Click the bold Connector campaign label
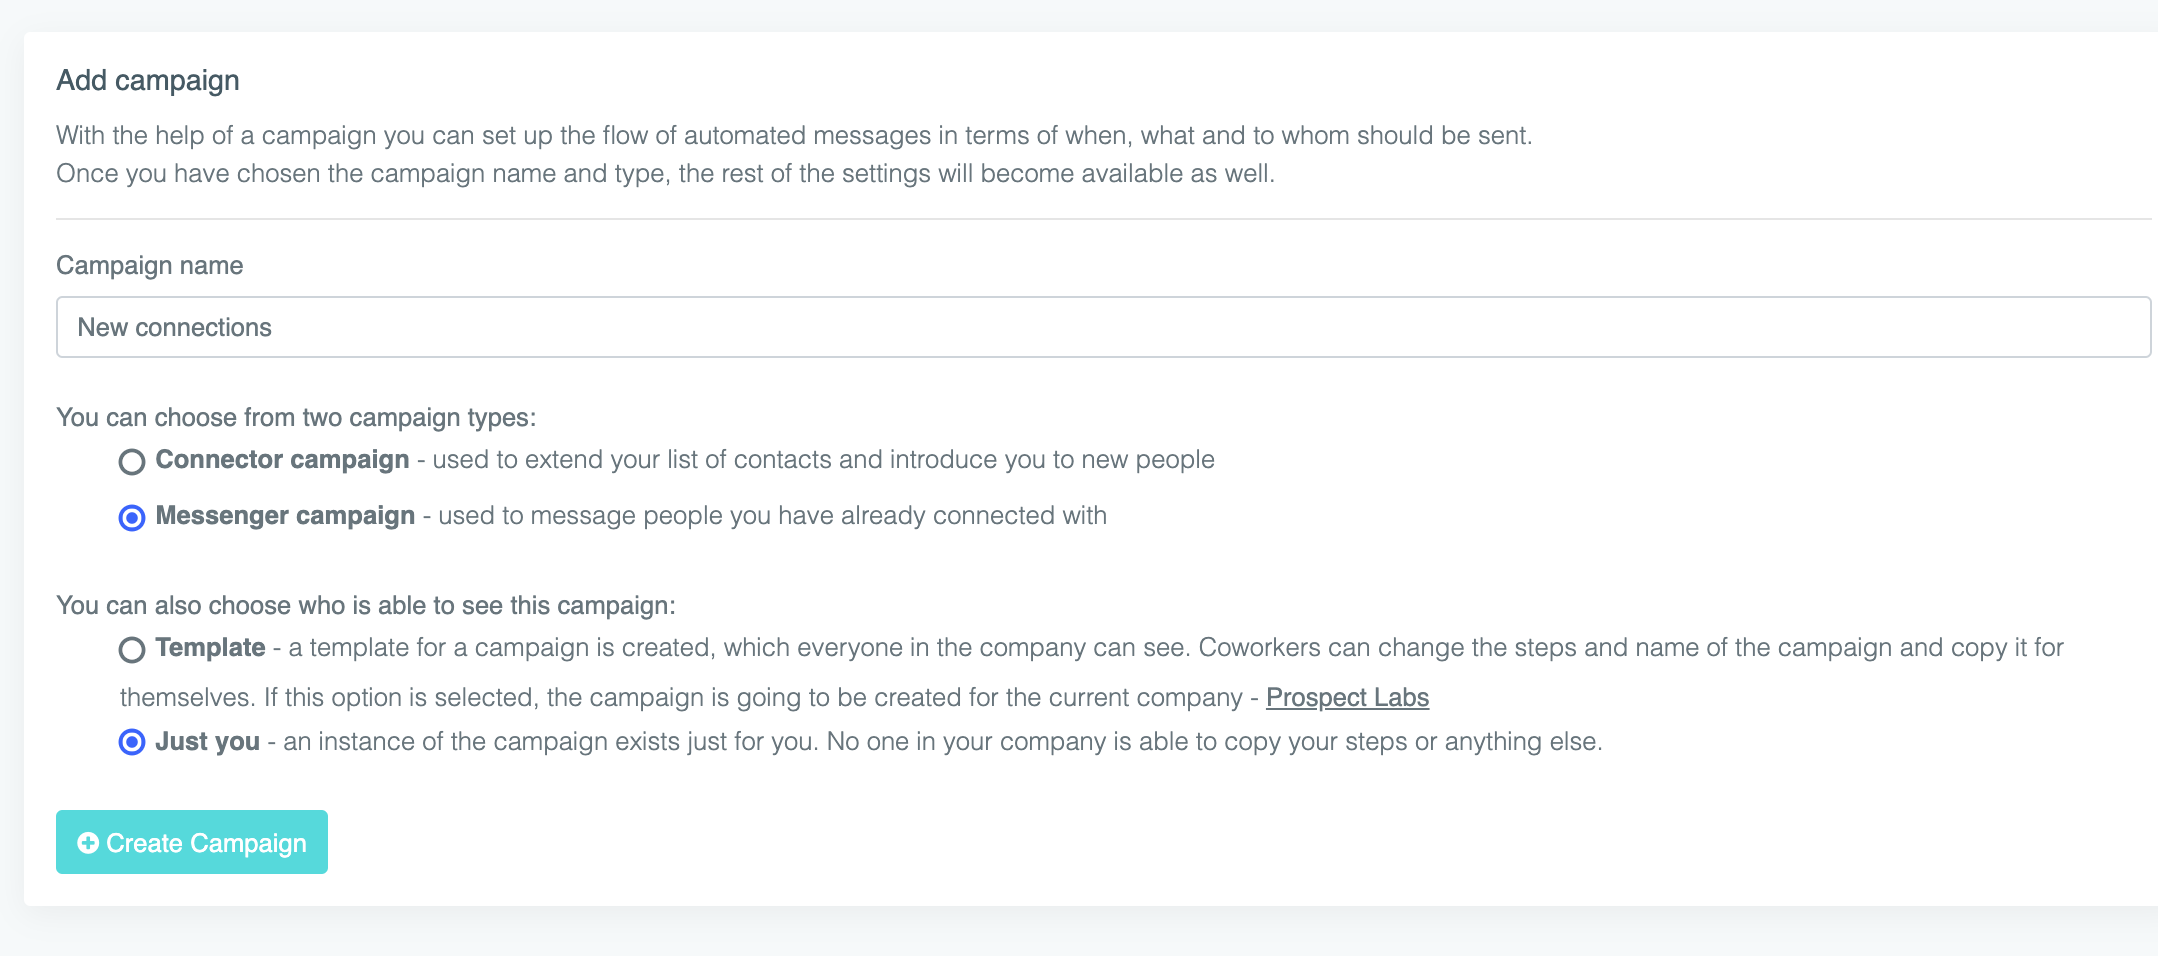Viewport: 2158px width, 956px height. [282, 459]
